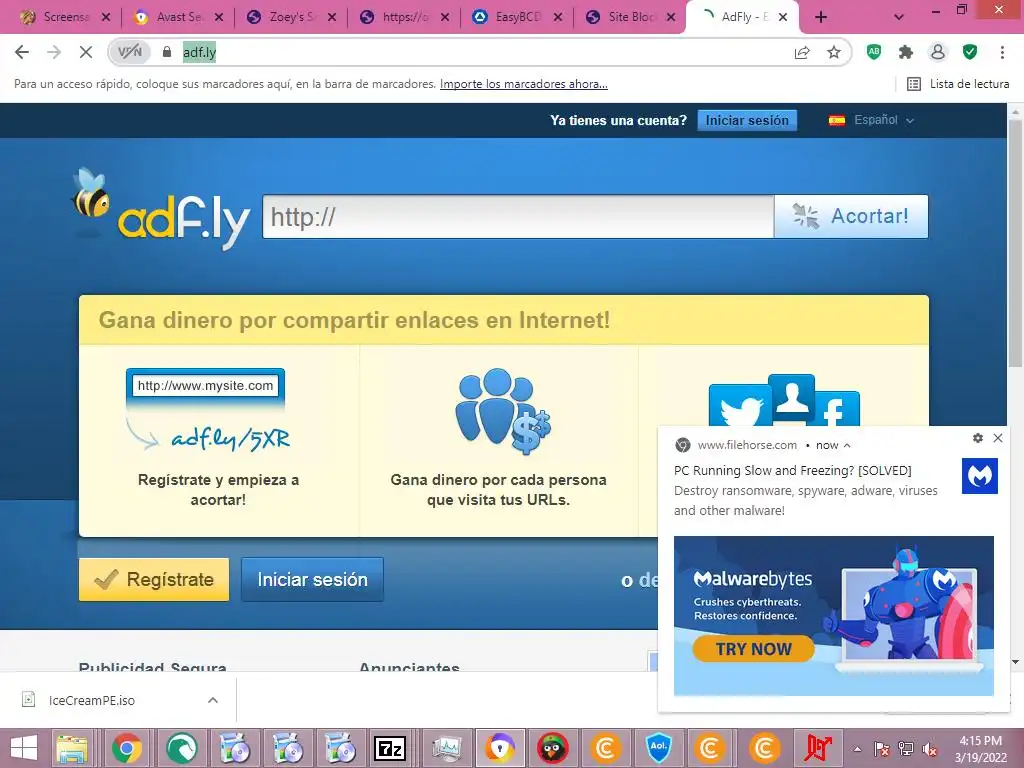Viewport: 1024px width, 768px height.
Task: View site info via padlock icon
Action: (167, 52)
